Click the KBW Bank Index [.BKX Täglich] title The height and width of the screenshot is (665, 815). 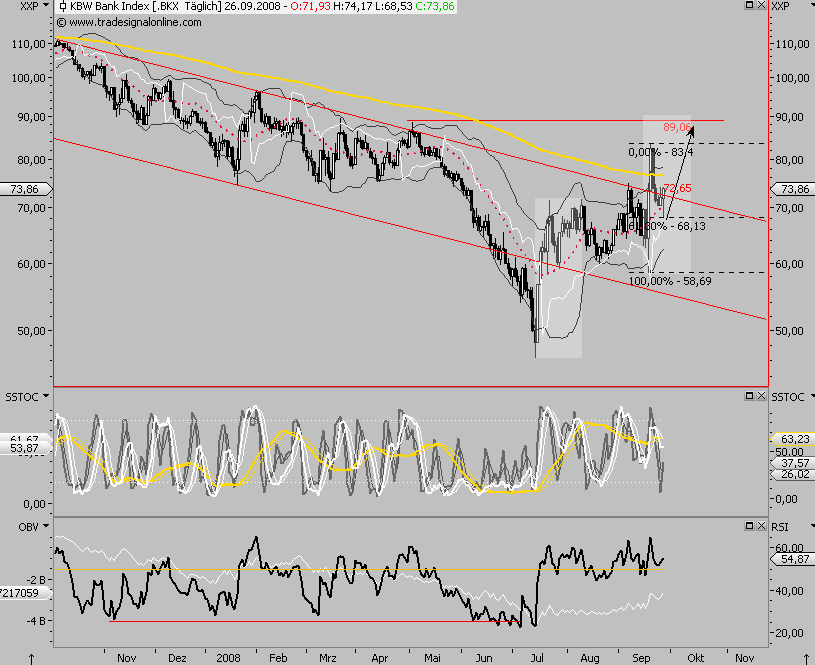click(146, 7)
